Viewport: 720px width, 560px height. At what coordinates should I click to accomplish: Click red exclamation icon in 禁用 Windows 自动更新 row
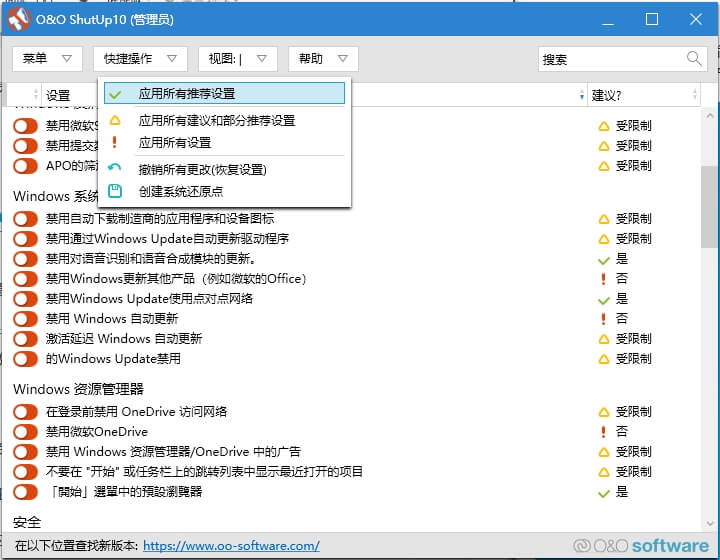click(603, 319)
